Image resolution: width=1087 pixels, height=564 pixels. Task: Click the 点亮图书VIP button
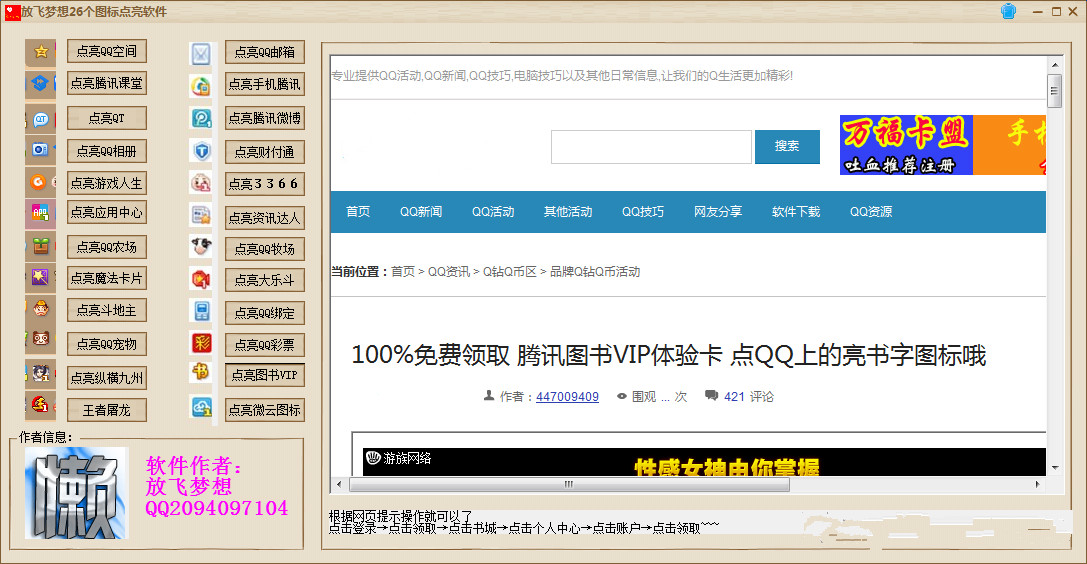265,375
